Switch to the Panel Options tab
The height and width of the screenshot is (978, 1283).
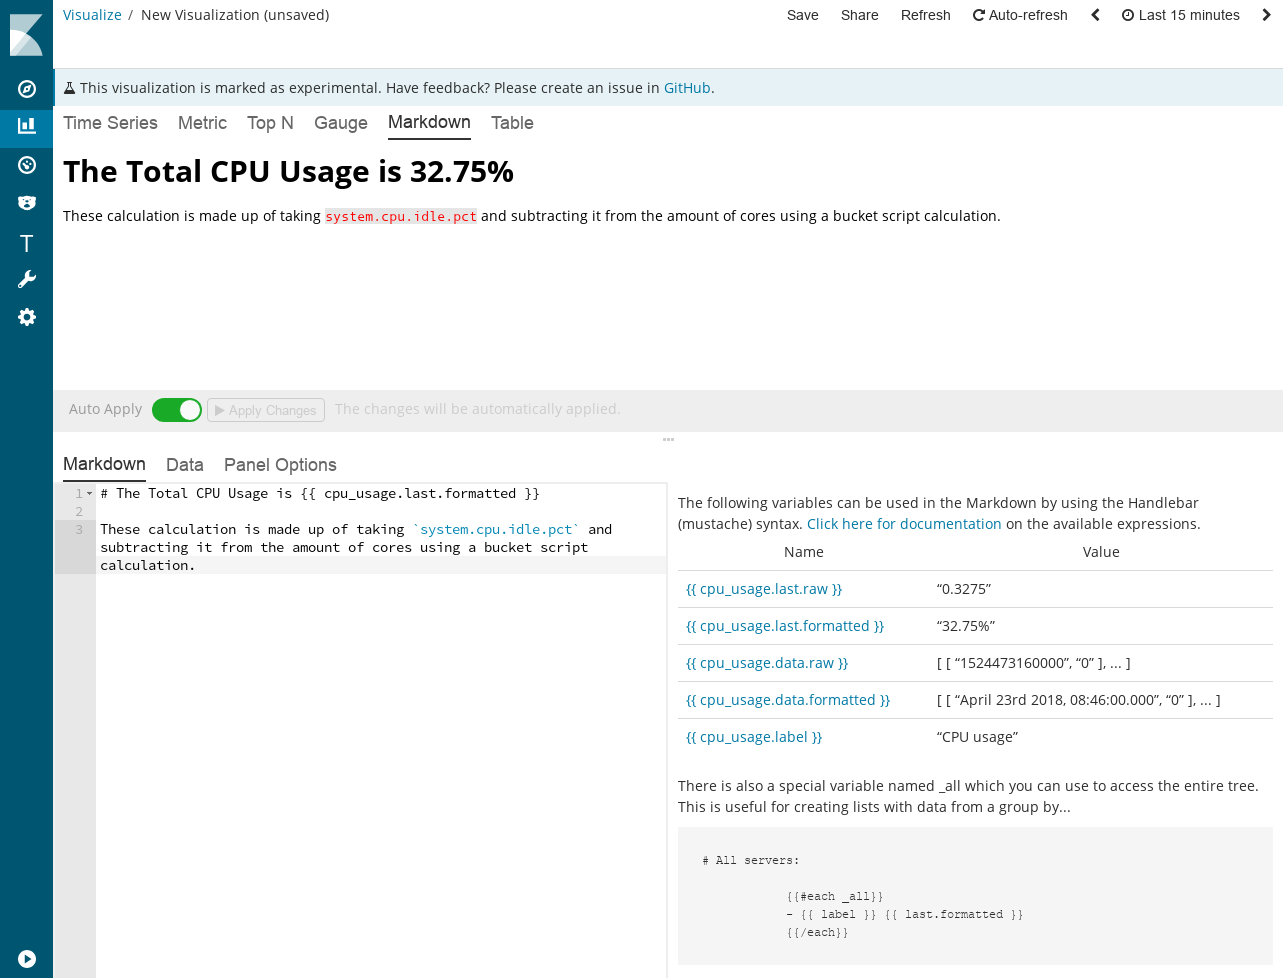pyautogui.click(x=280, y=465)
